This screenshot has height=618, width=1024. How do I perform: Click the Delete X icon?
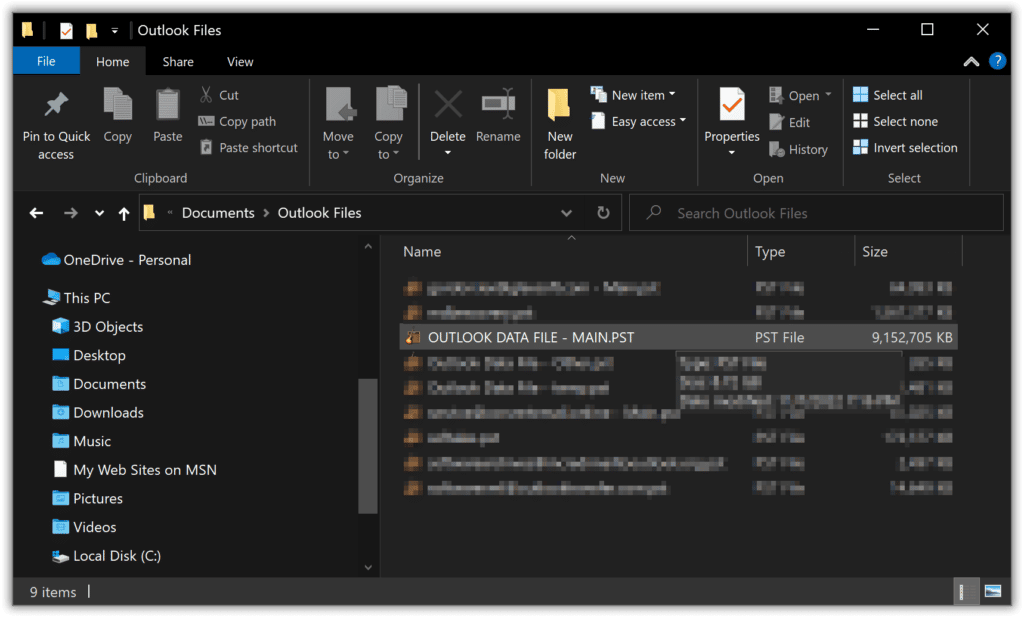tap(448, 105)
